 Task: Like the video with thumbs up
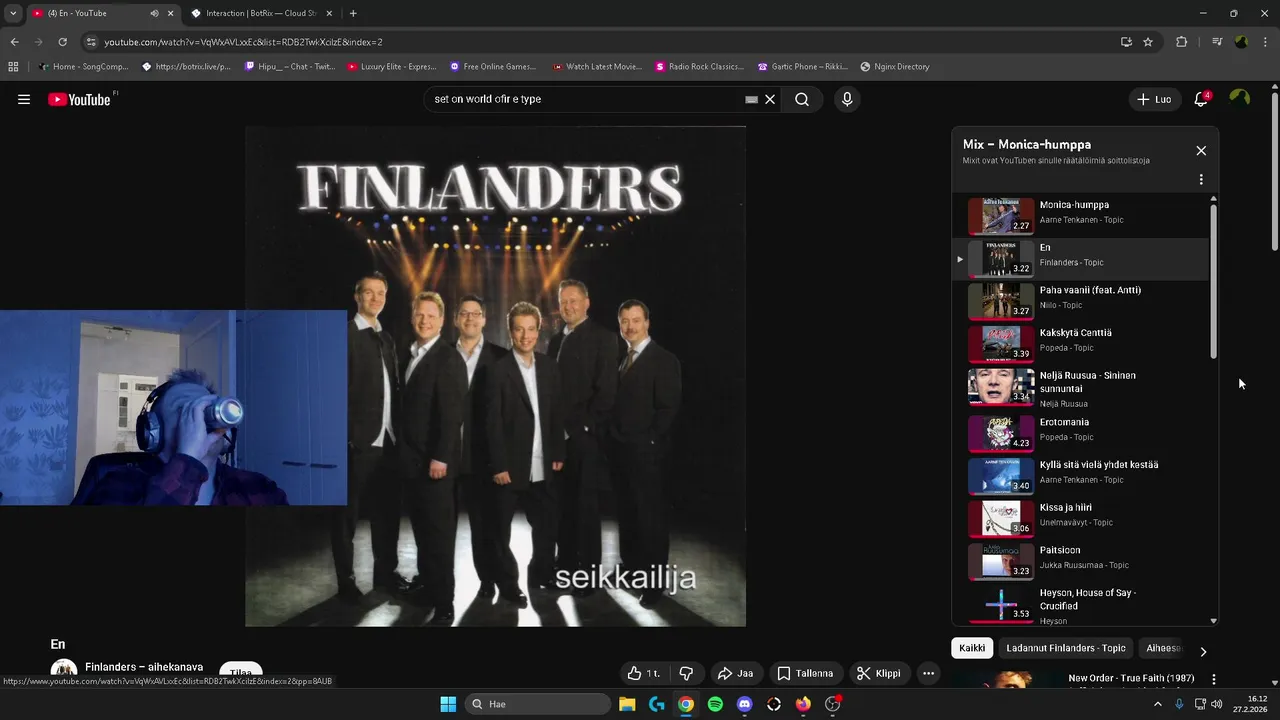click(x=644, y=673)
